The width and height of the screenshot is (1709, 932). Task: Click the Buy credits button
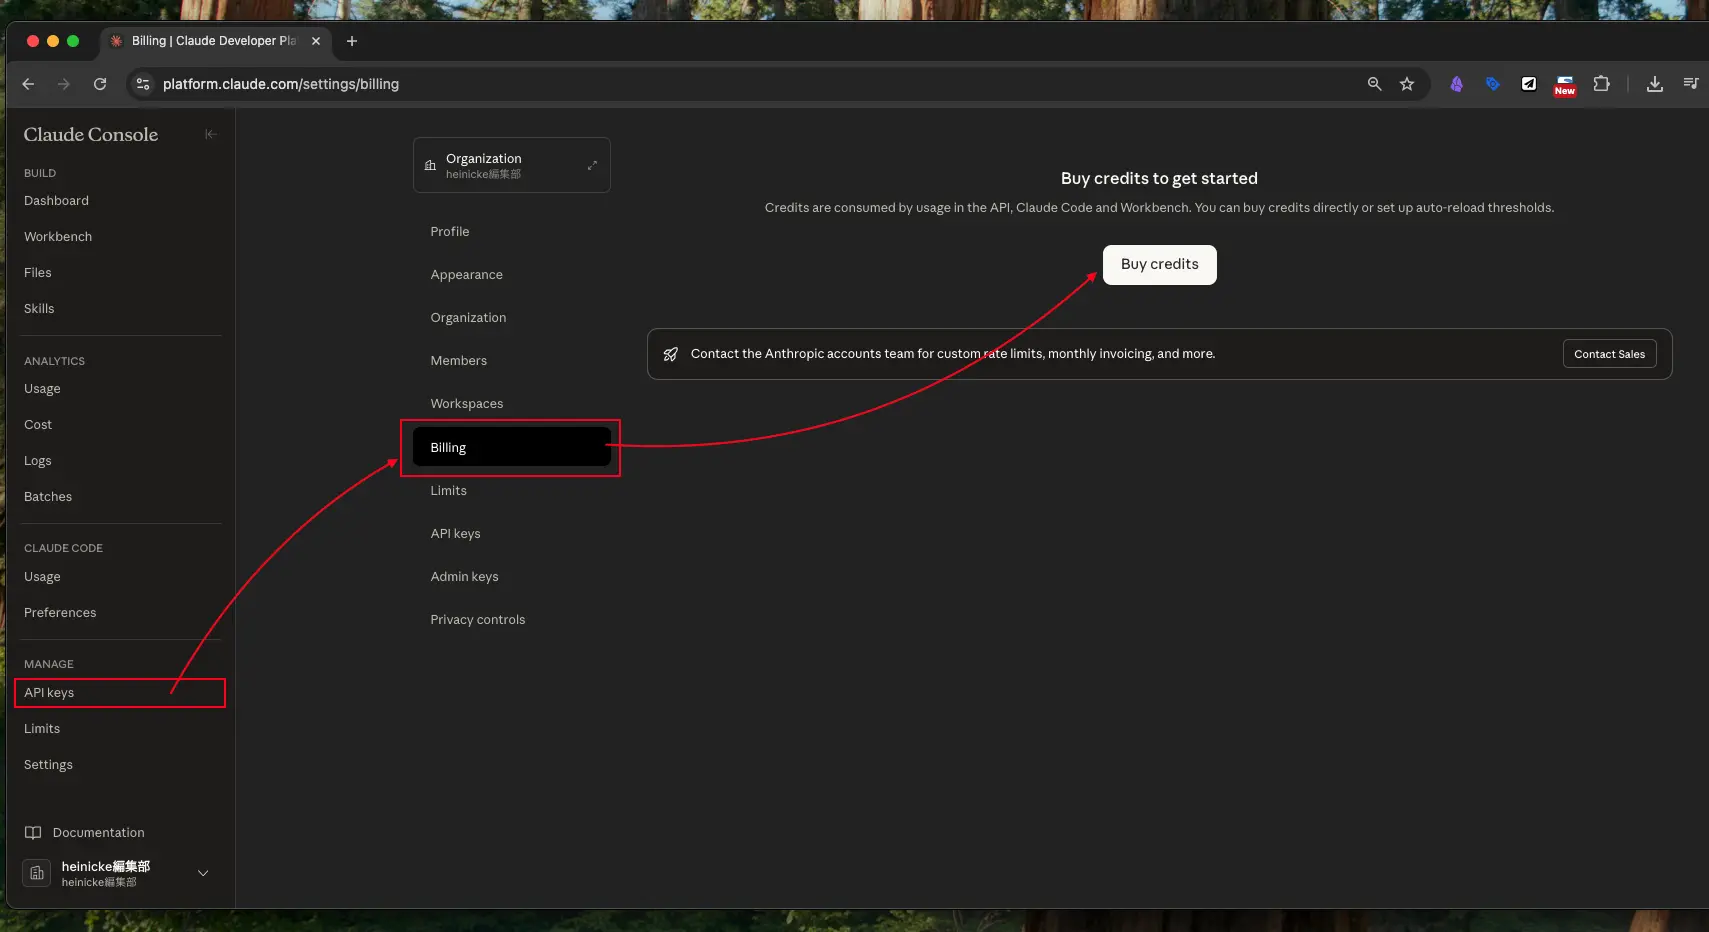(1159, 265)
